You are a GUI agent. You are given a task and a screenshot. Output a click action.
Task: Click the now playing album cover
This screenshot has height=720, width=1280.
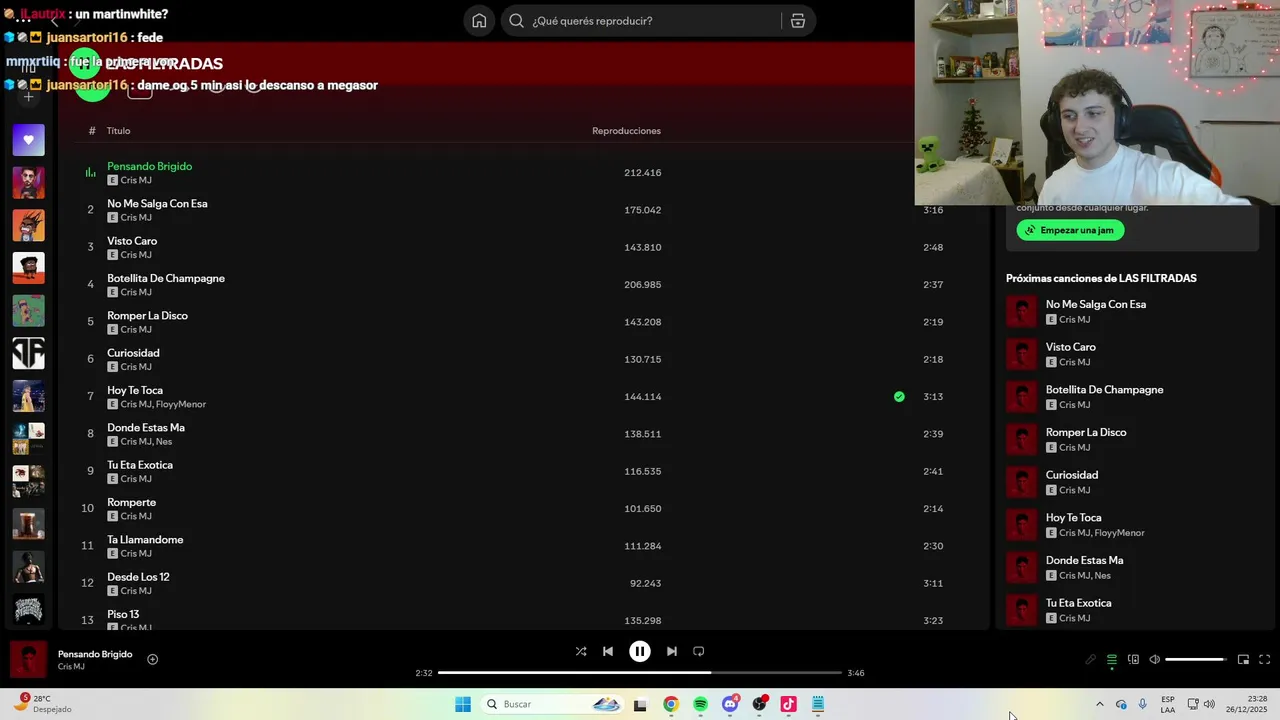click(28, 660)
